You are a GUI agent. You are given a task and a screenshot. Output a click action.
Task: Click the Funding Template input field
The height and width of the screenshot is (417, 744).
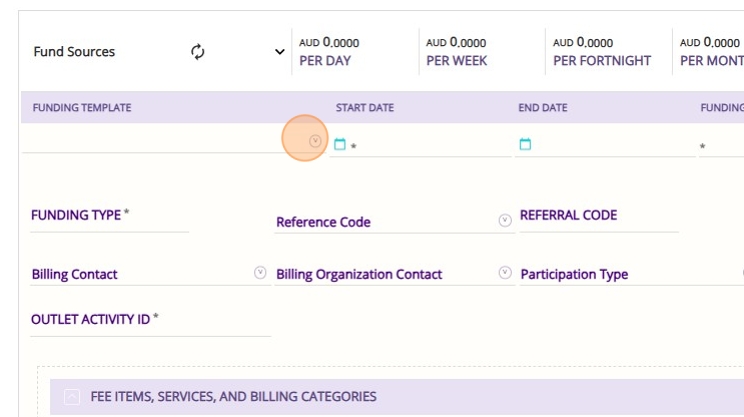coord(160,142)
